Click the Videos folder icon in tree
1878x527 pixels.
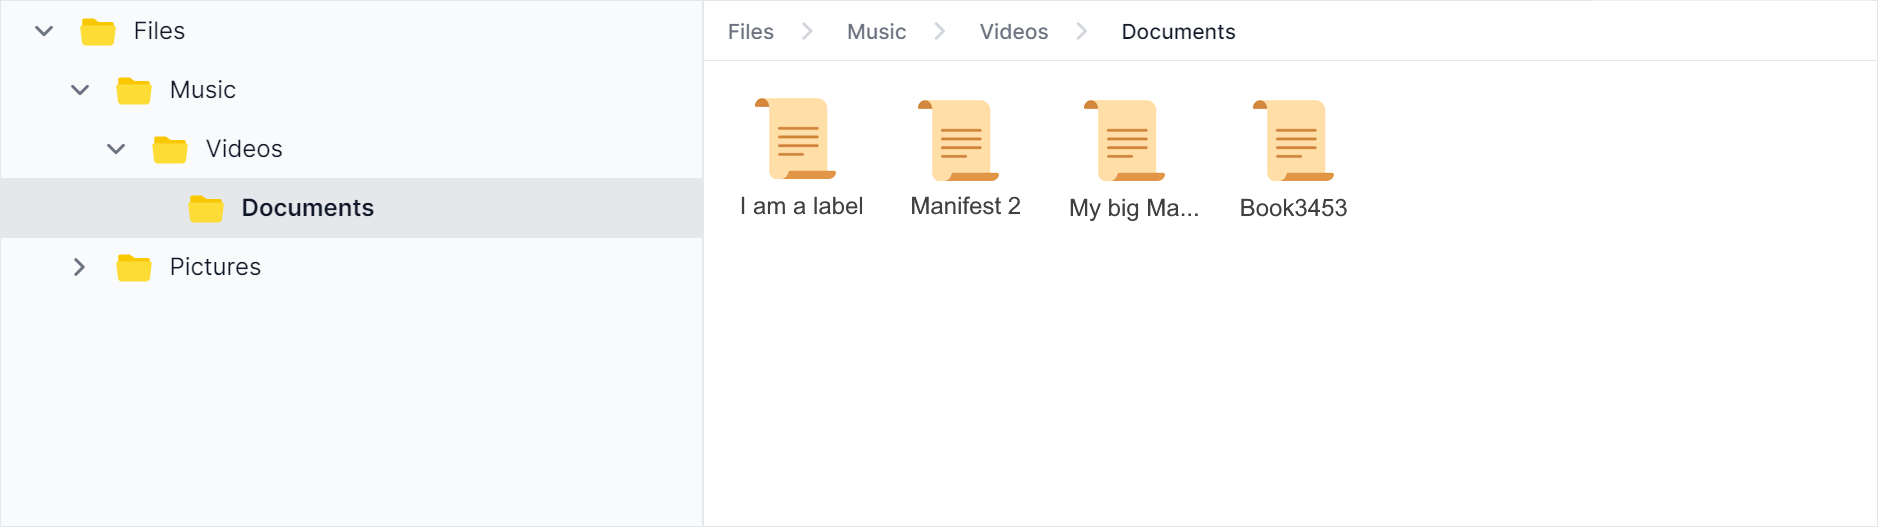(170, 150)
